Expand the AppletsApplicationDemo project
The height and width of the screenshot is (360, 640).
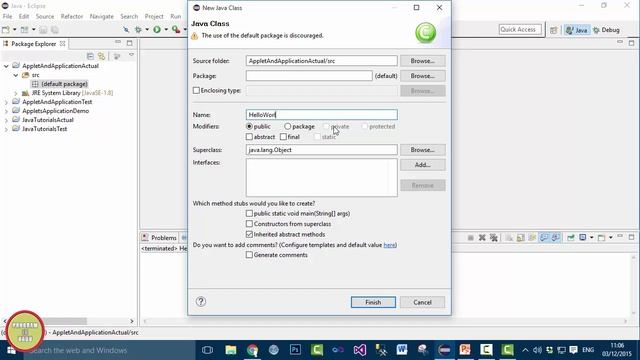click(6, 111)
